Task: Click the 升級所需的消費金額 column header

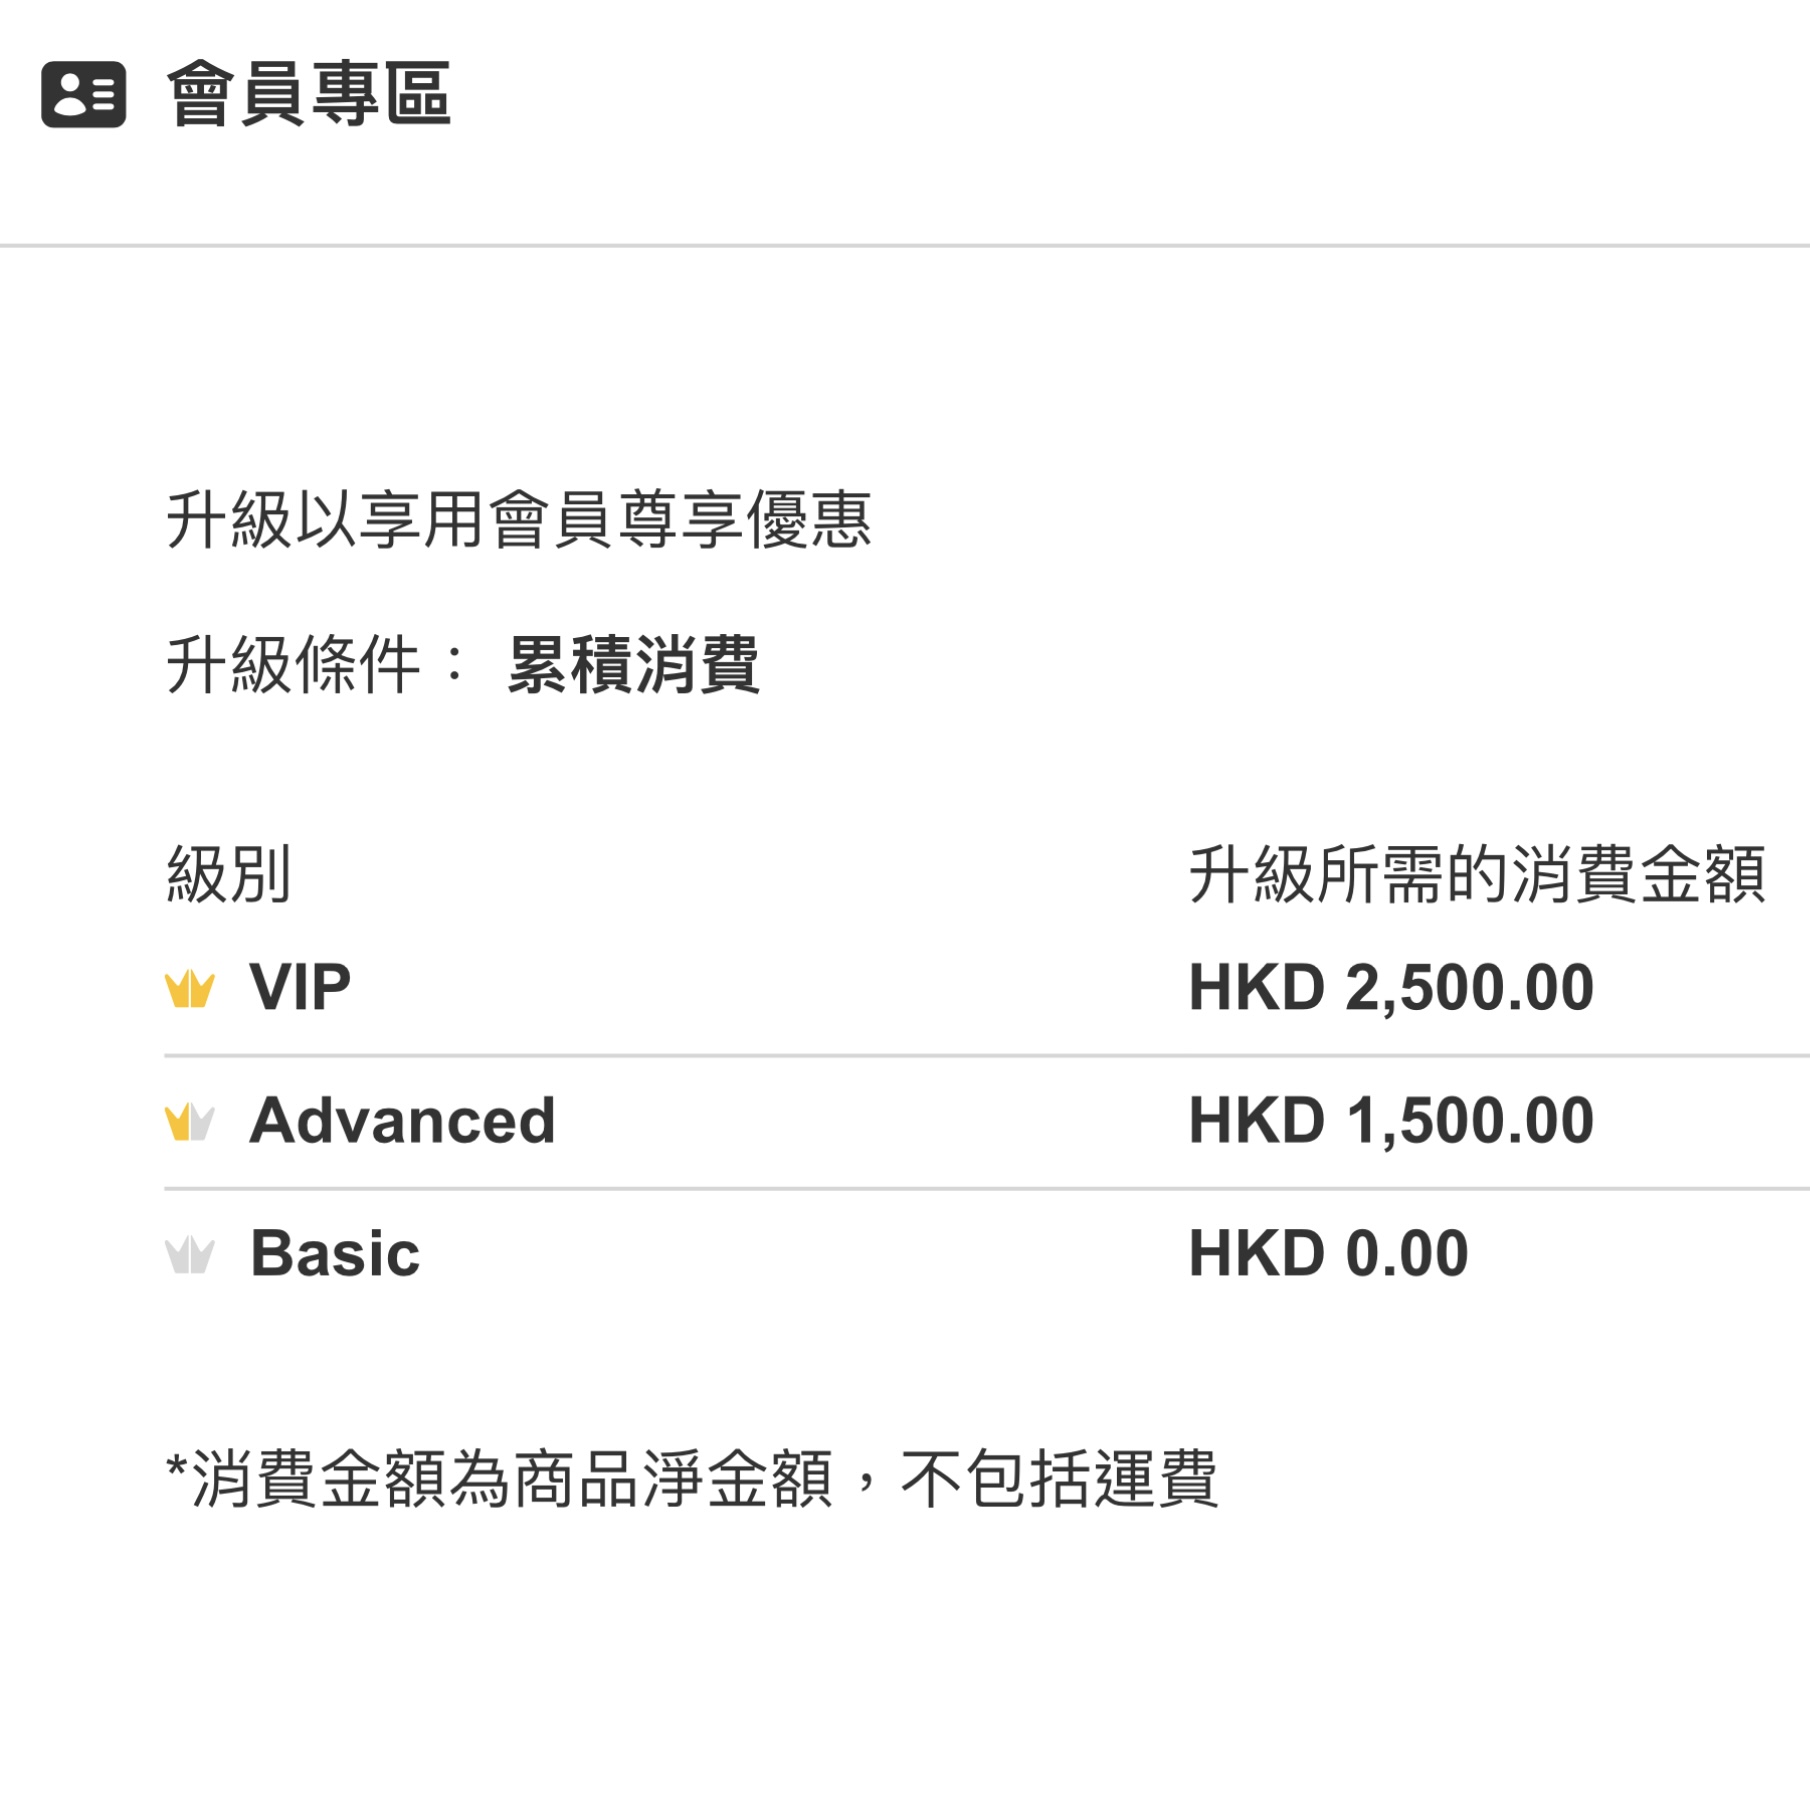Action: point(1477,875)
